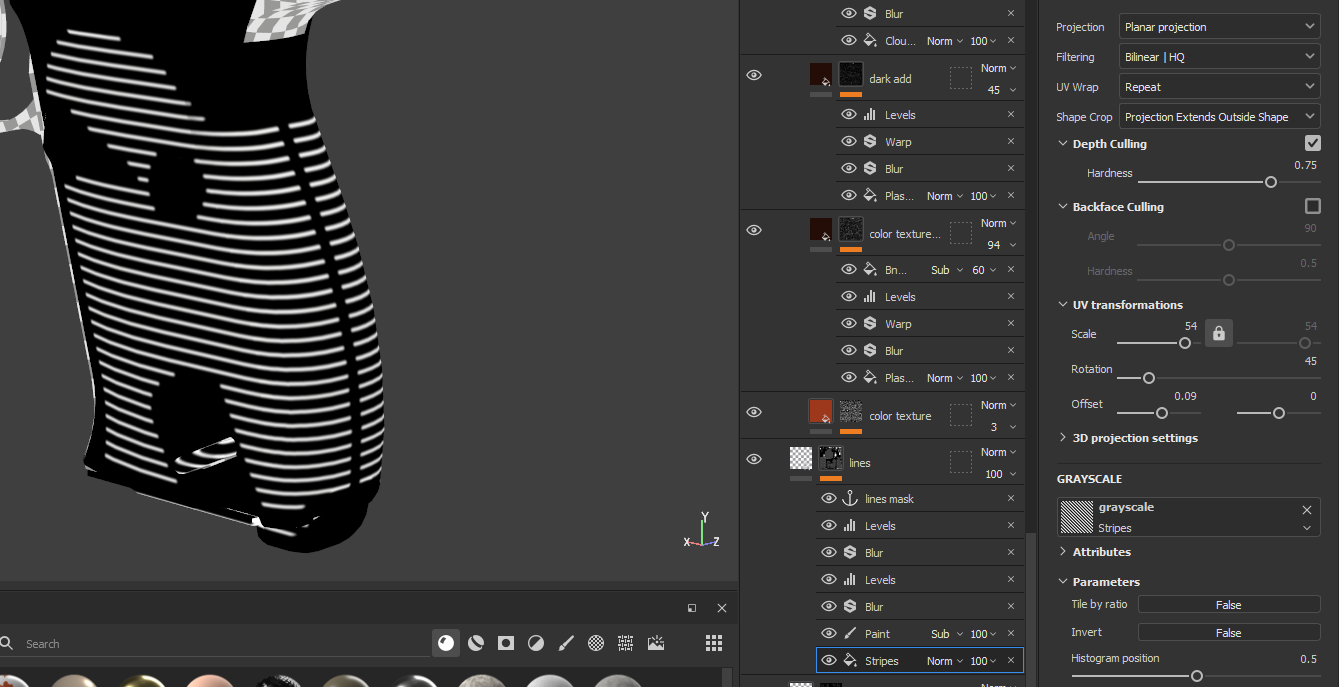The image size is (1339, 687).
Task: Open the UV Wrap Repeat dropdown
Action: click(1218, 86)
